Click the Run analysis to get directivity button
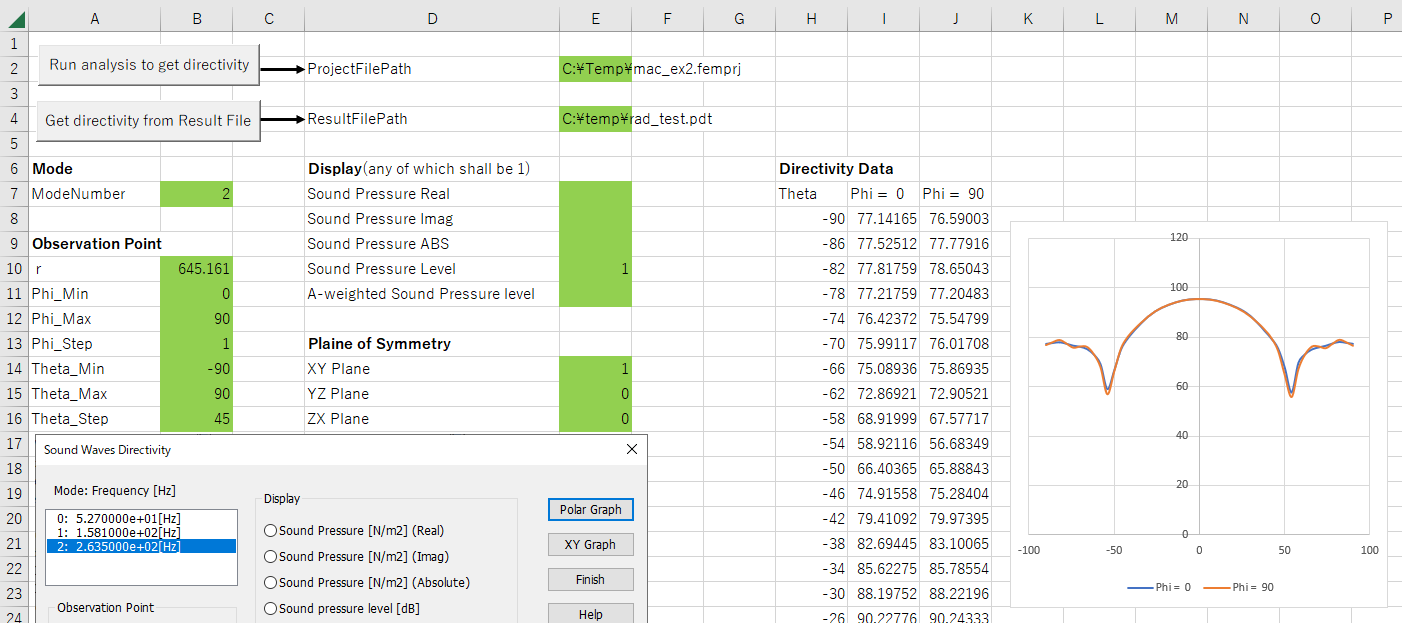Screen dimensions: 1402x623 point(149,65)
